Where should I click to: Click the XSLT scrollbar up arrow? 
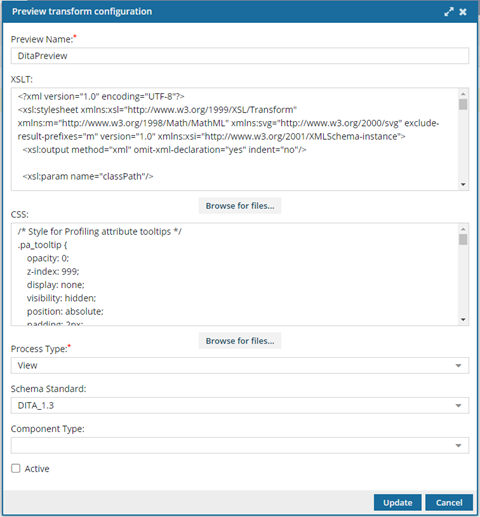(463, 94)
